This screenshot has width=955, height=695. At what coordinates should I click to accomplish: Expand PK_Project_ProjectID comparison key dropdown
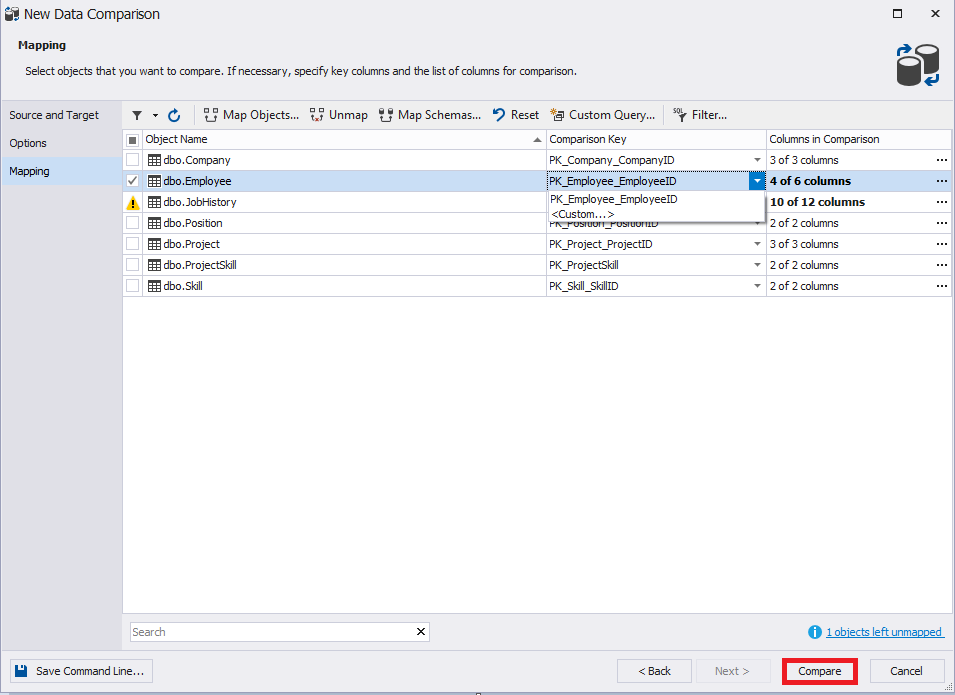click(757, 244)
